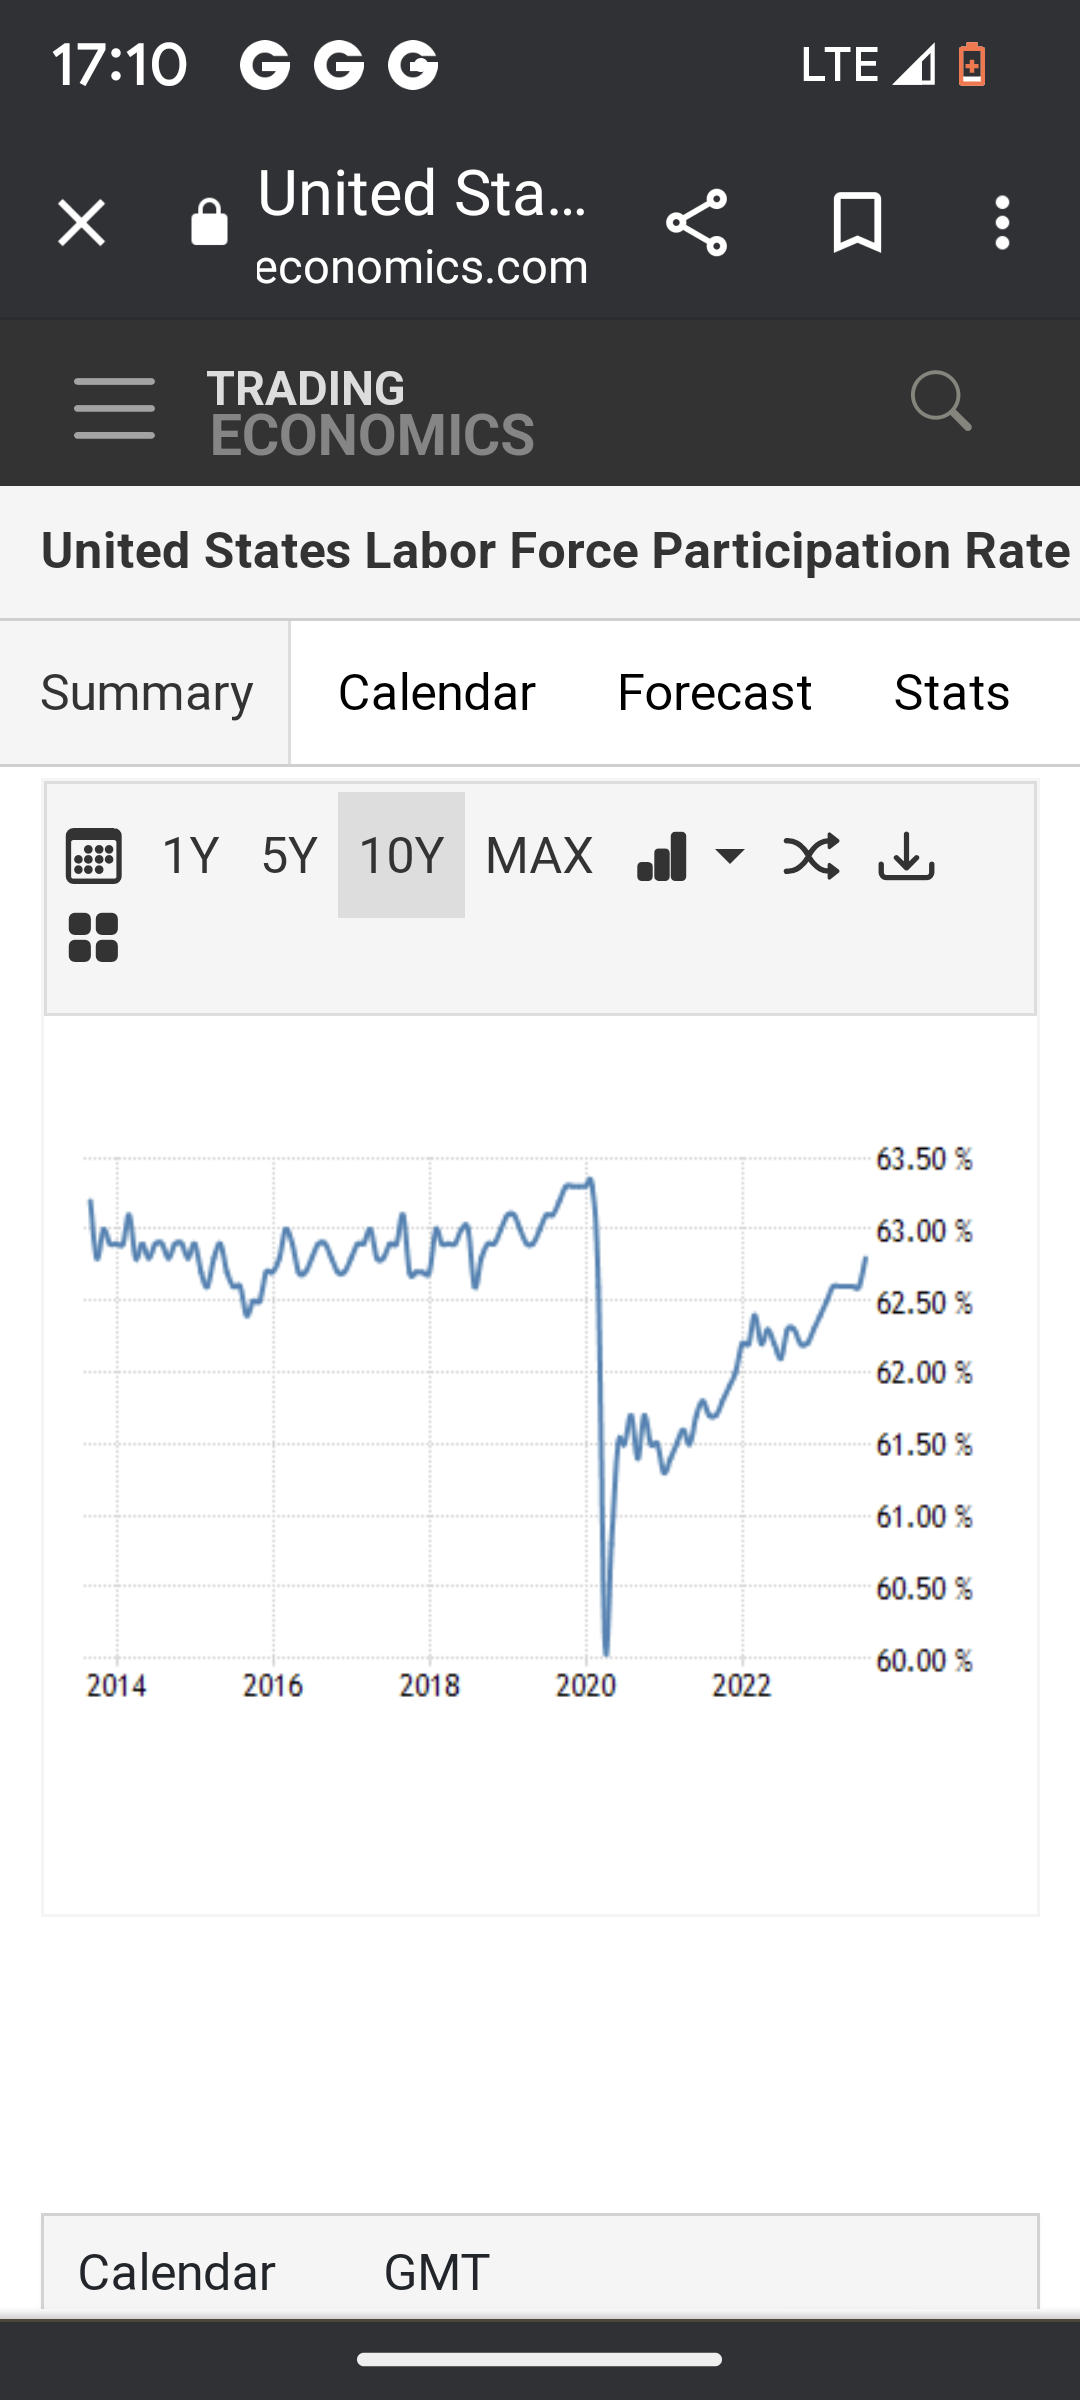
Task: Open browser three-dot overflow menu
Action: (x=1002, y=222)
